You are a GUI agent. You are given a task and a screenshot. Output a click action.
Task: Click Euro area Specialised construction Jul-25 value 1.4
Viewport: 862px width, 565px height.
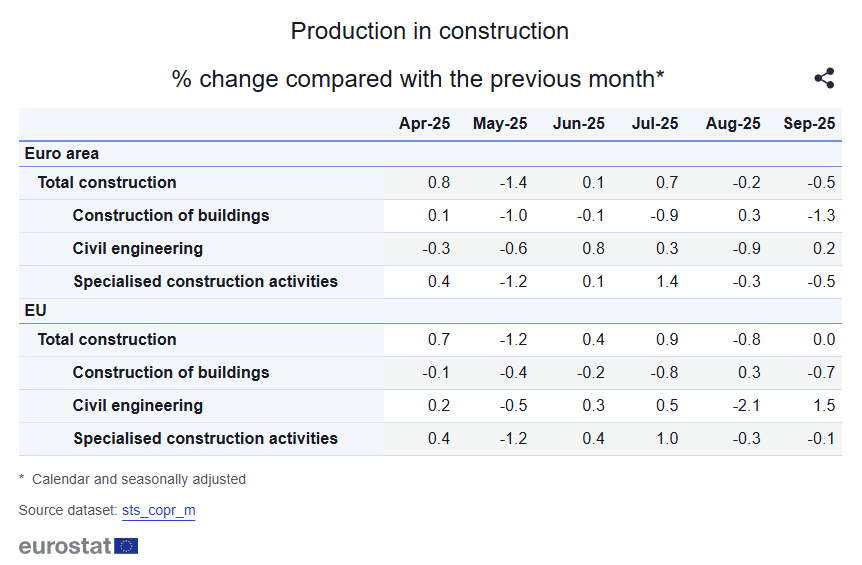tap(667, 282)
